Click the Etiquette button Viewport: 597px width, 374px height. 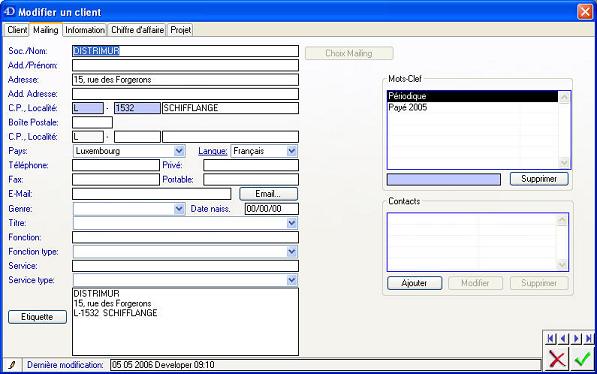[37, 317]
